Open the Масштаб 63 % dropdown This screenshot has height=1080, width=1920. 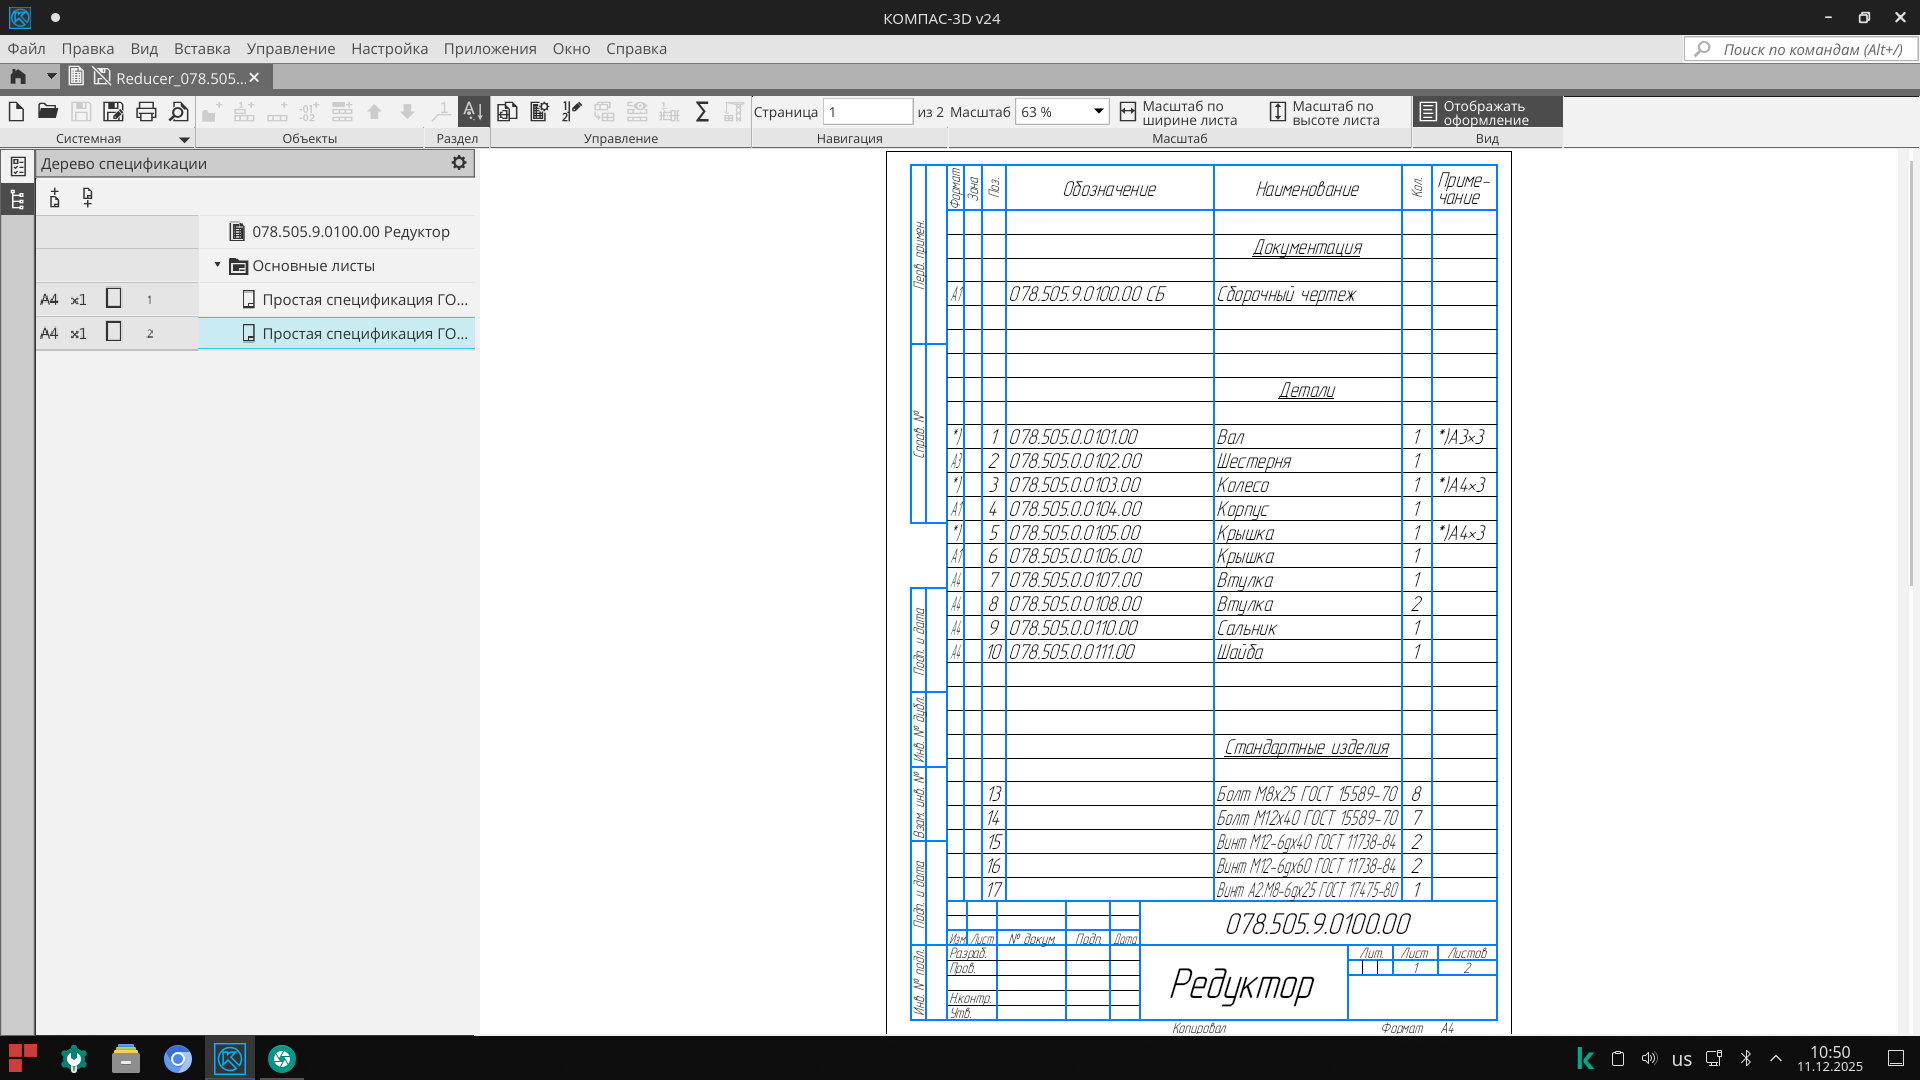tap(1098, 111)
